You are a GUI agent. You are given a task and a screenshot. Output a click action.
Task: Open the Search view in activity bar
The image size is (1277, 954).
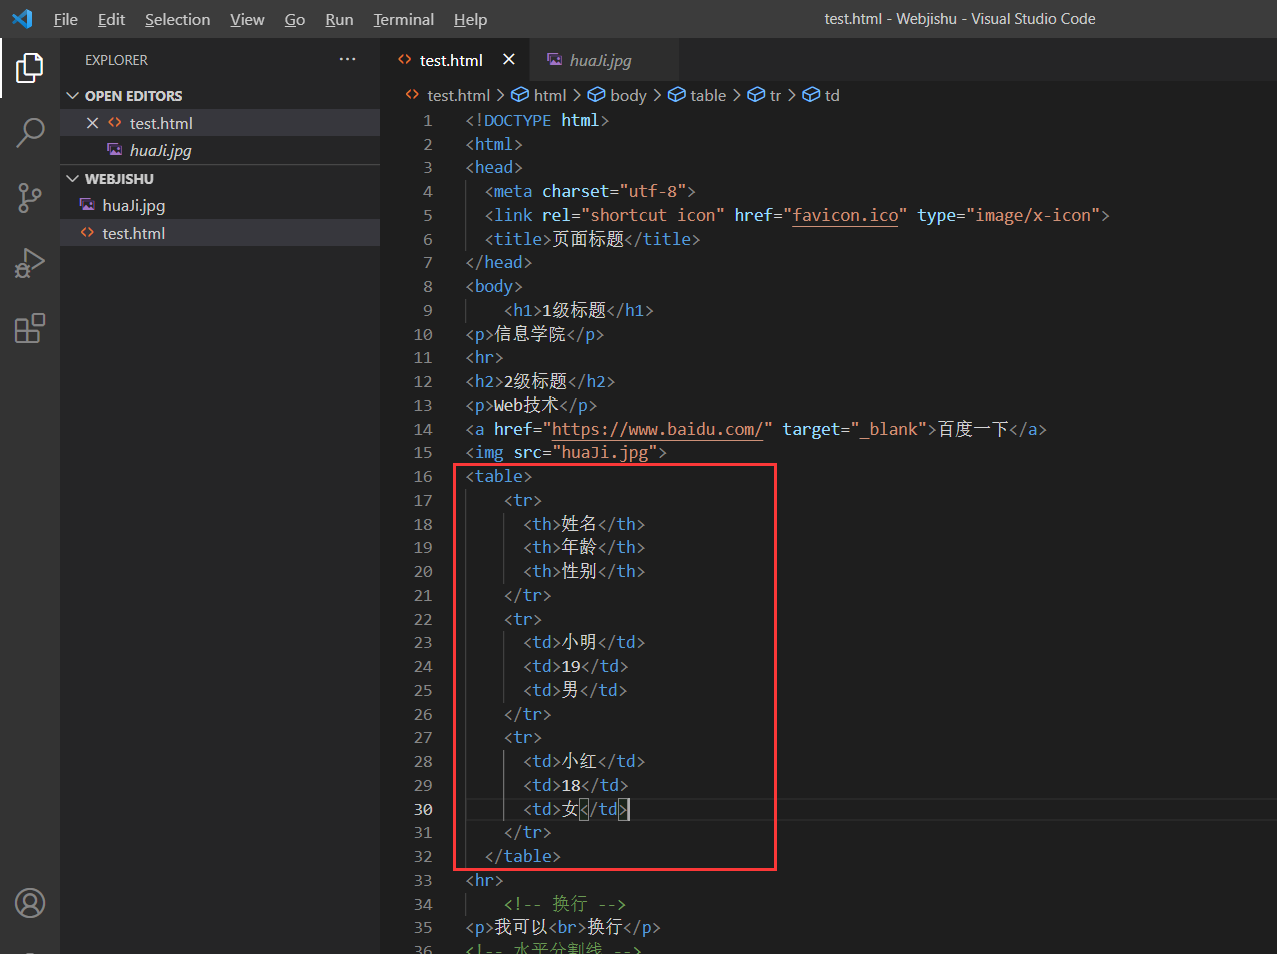click(30, 132)
